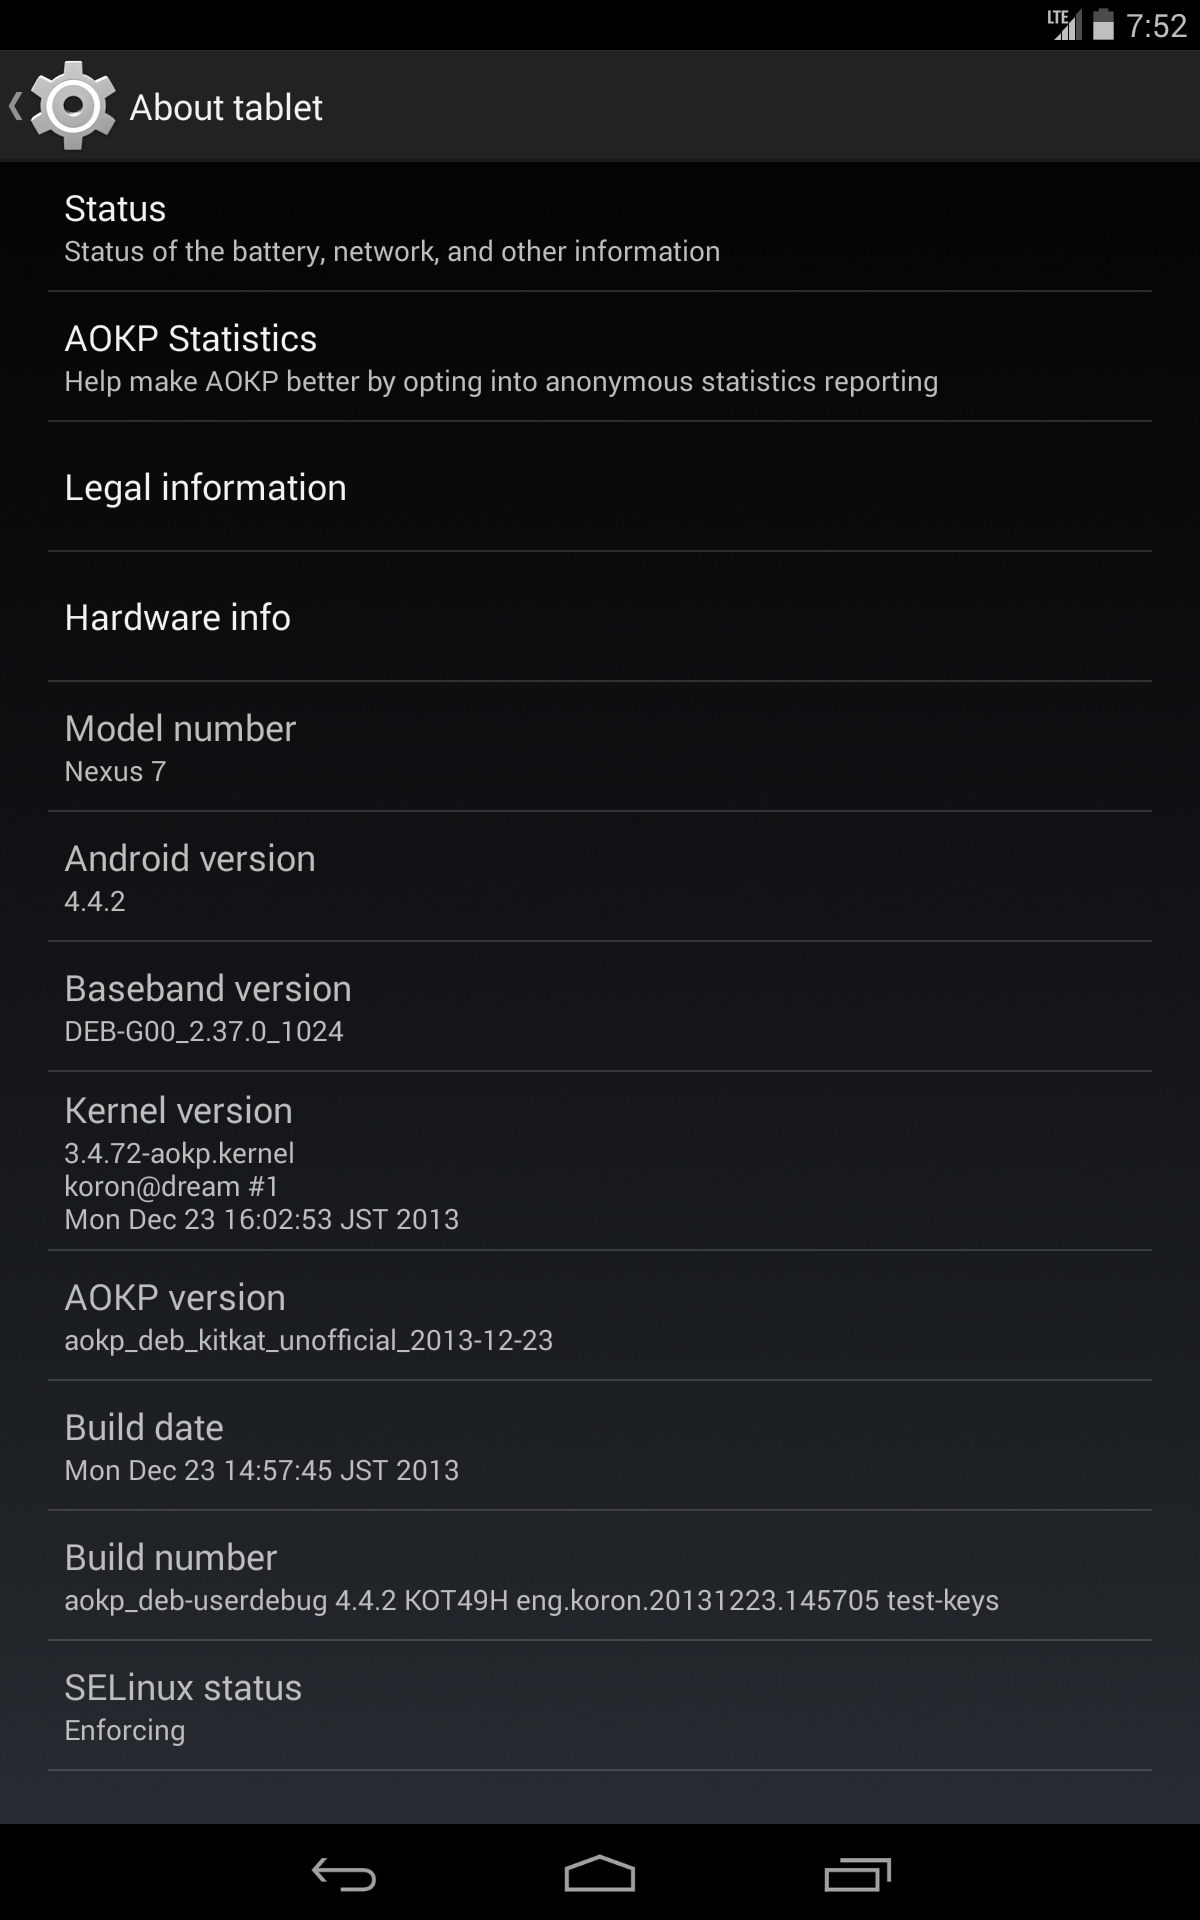The image size is (1200, 1920).
Task: Tap the Build date entry
Action: coord(600,1446)
